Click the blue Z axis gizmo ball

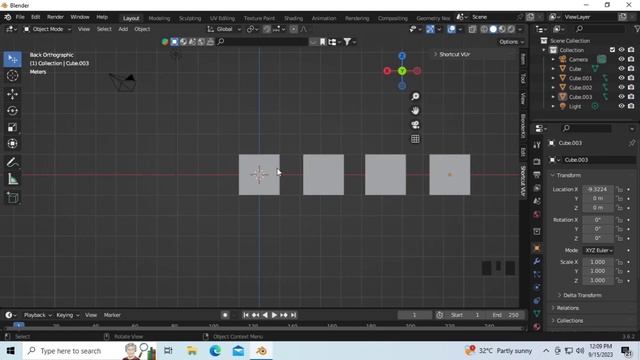[402, 56]
